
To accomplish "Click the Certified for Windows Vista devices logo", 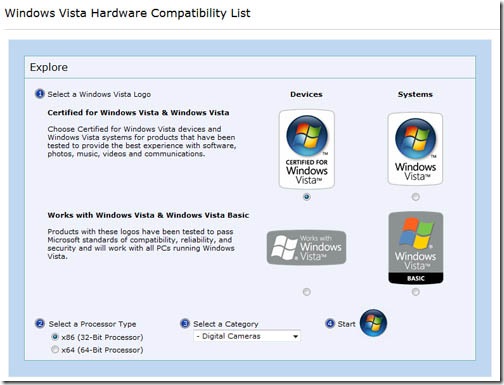I will tap(307, 149).
